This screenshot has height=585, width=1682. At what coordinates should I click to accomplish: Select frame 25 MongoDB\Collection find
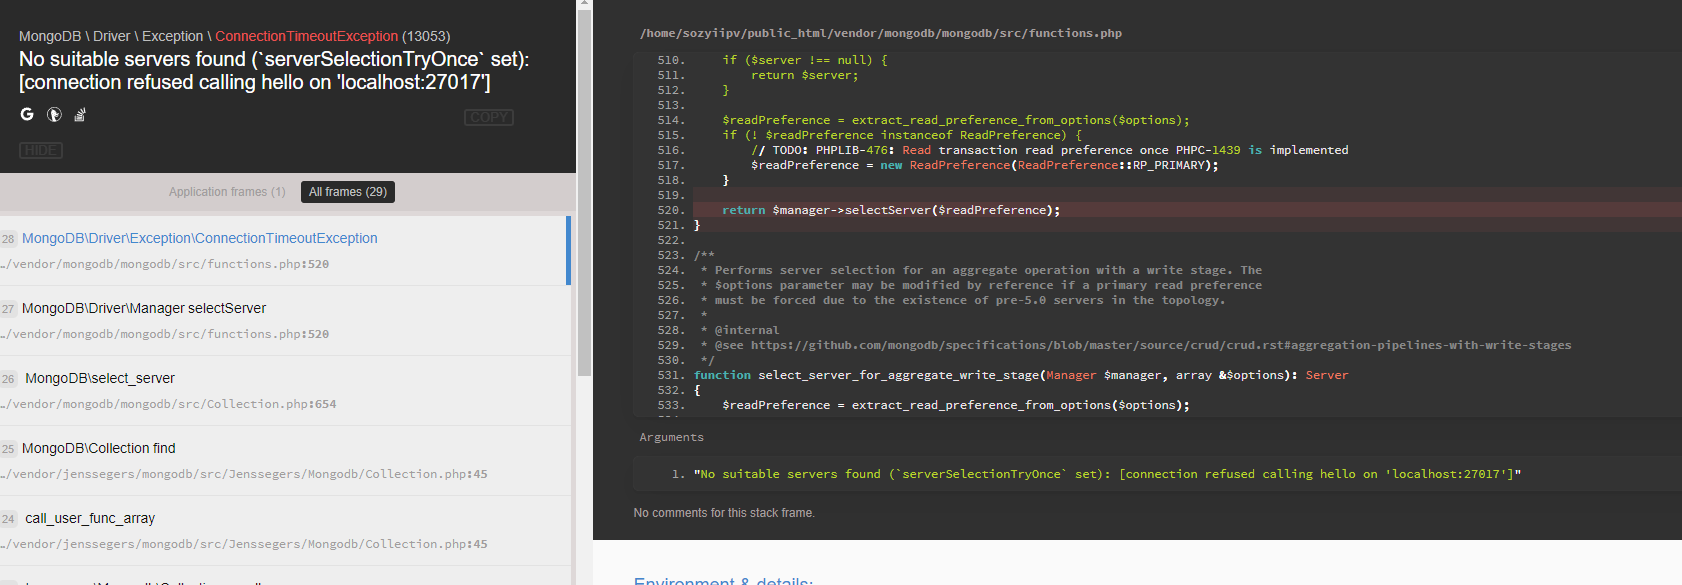pos(285,460)
